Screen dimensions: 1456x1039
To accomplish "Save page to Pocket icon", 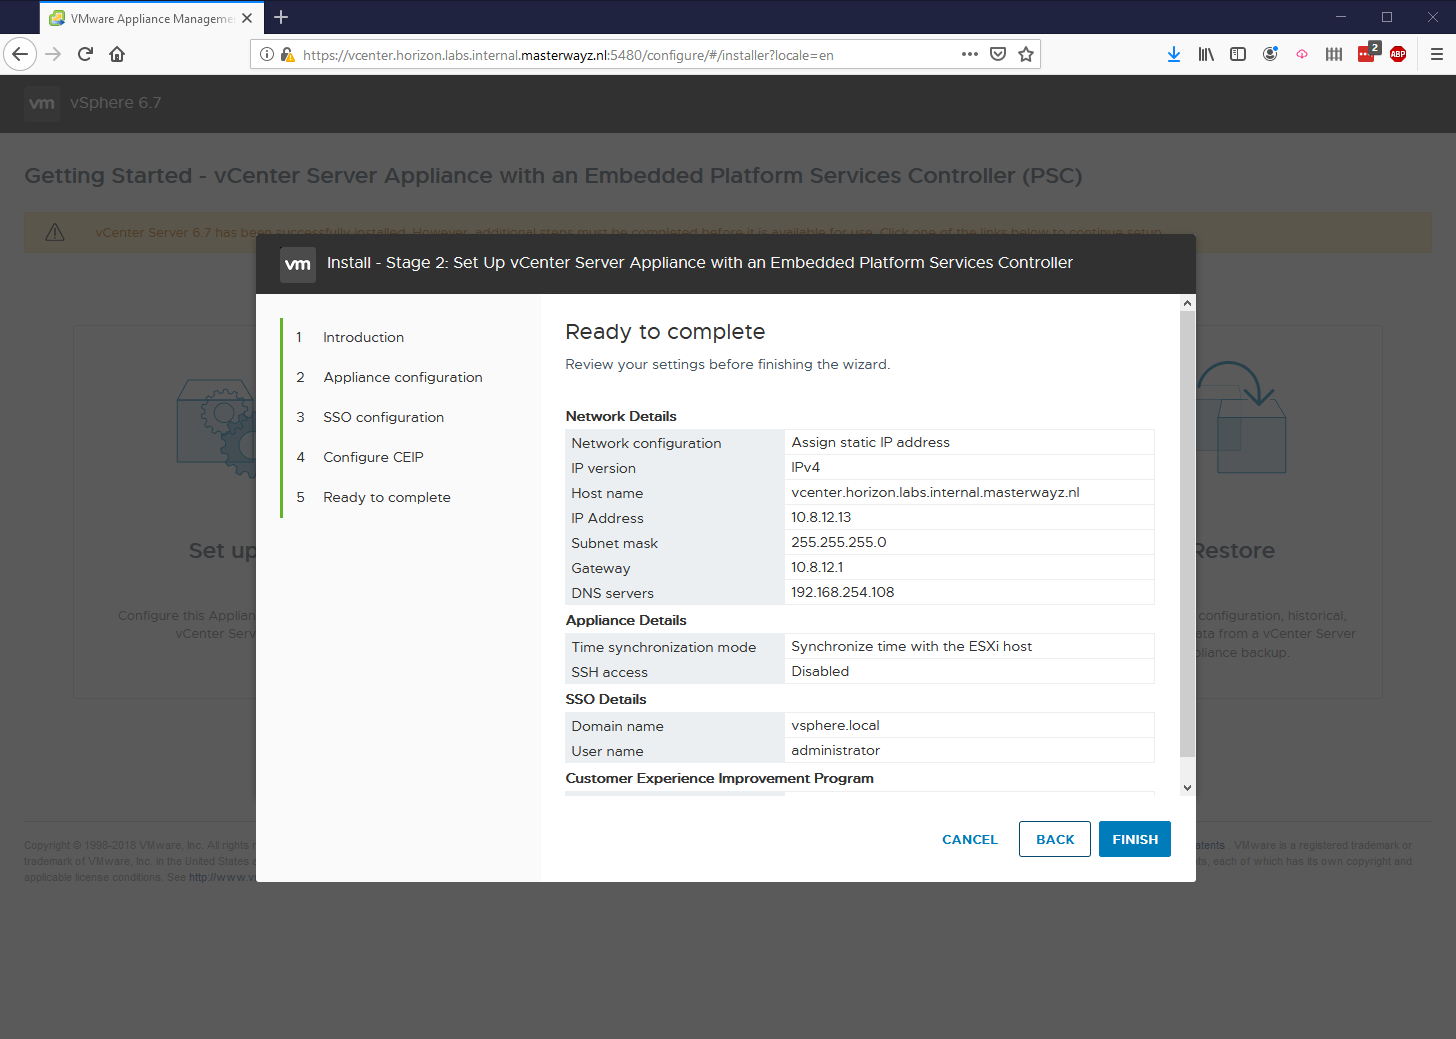I will (x=998, y=54).
